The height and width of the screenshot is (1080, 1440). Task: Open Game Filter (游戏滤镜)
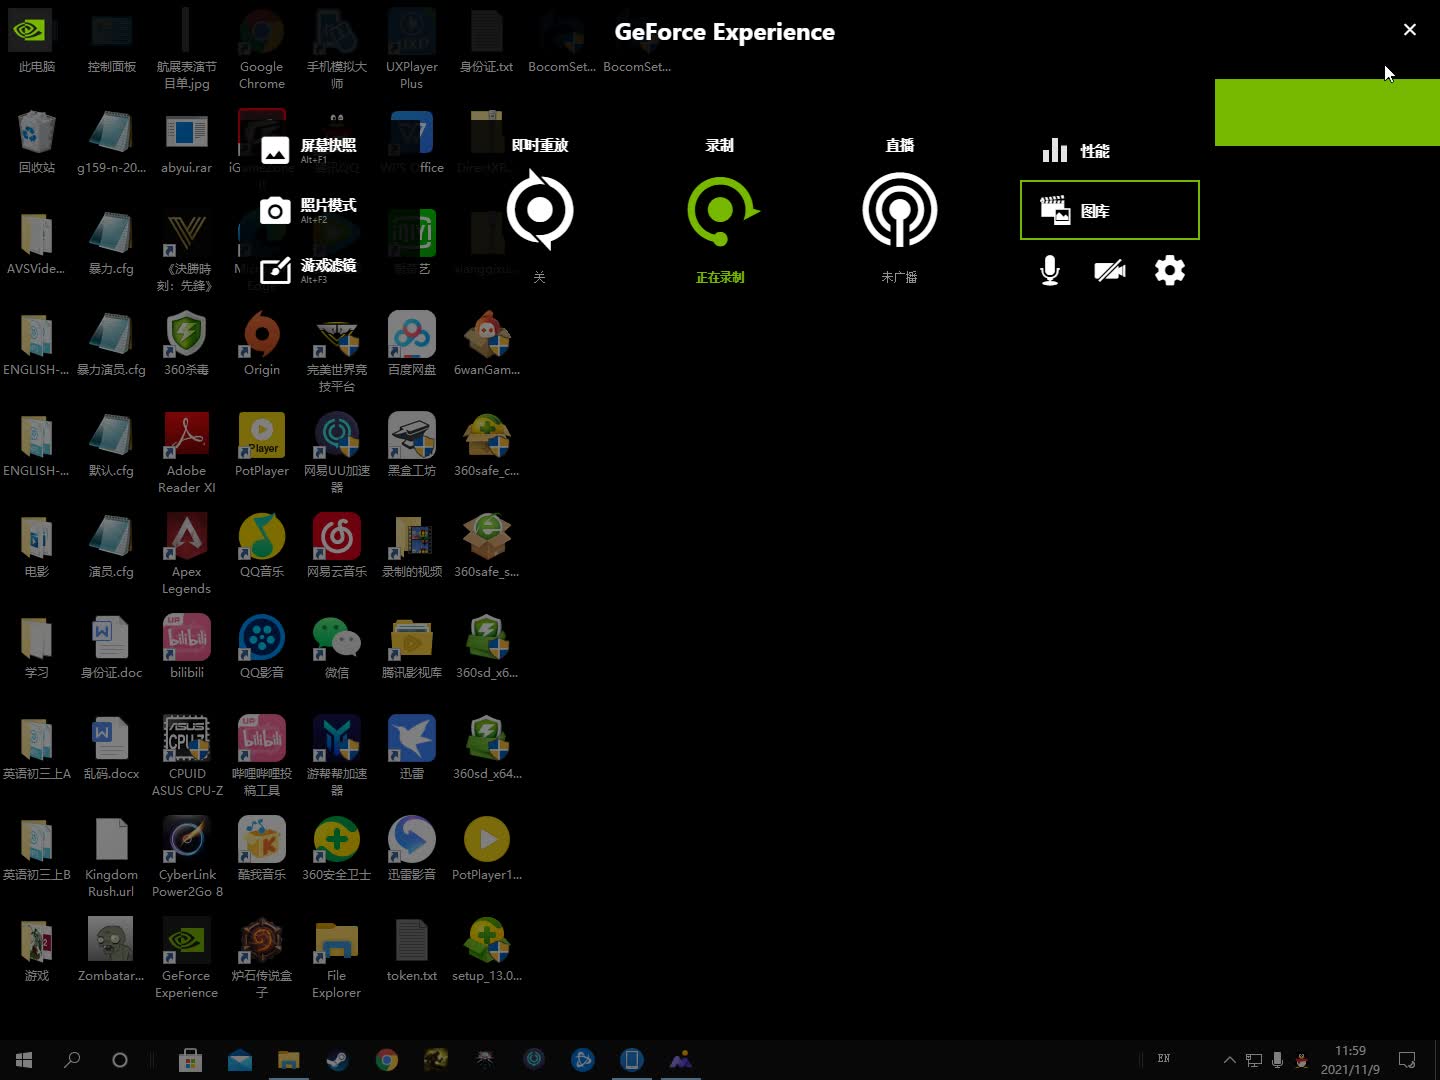(x=309, y=270)
